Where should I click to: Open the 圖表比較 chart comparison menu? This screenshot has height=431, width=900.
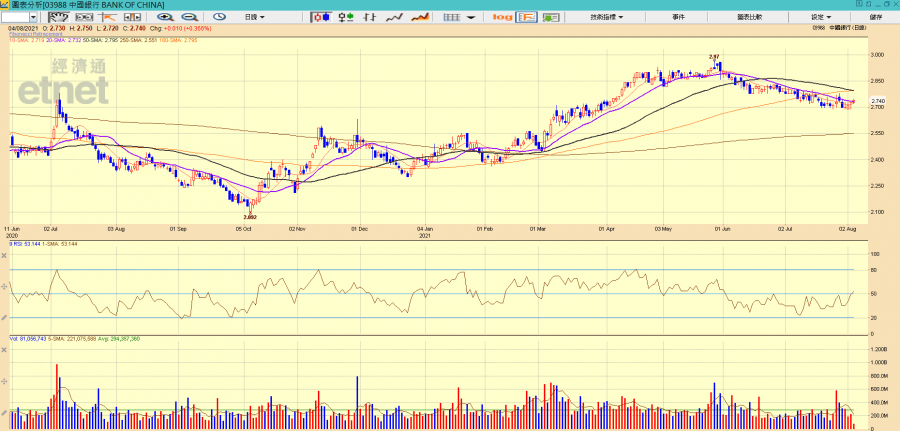749,17
